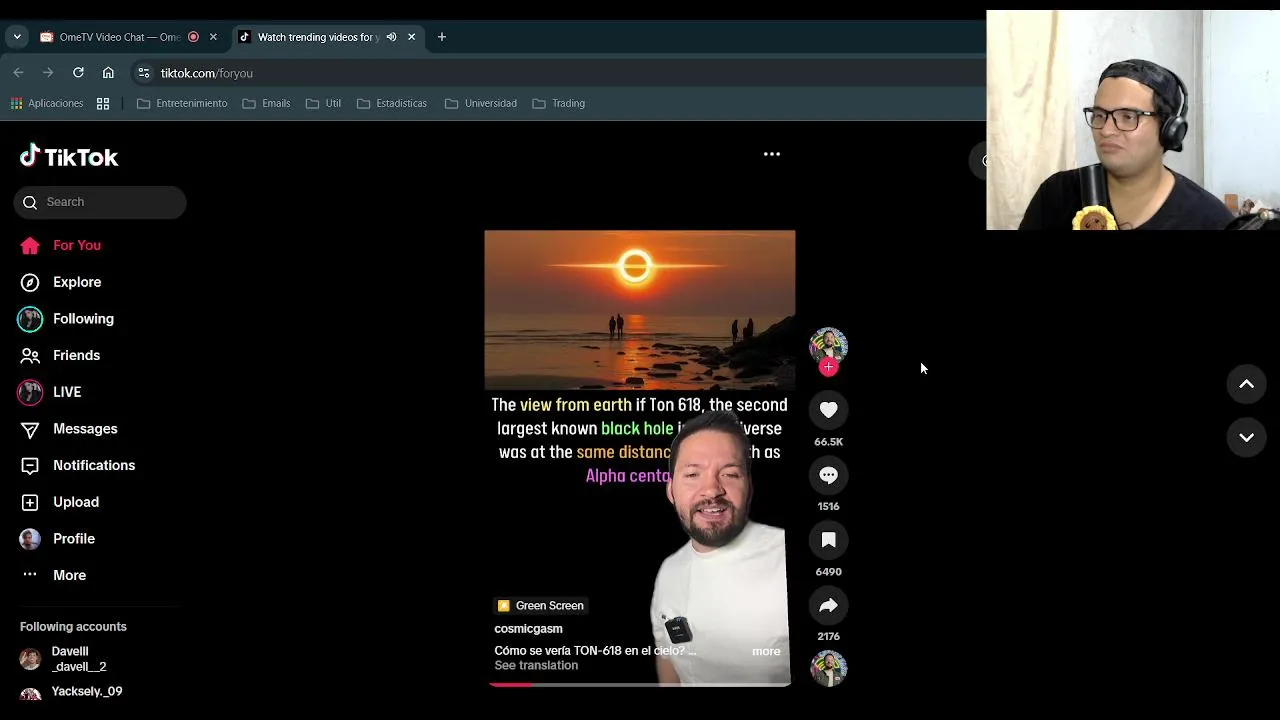The image size is (1280, 720).
Task: Open the sound disc below the share count
Action: [828, 668]
